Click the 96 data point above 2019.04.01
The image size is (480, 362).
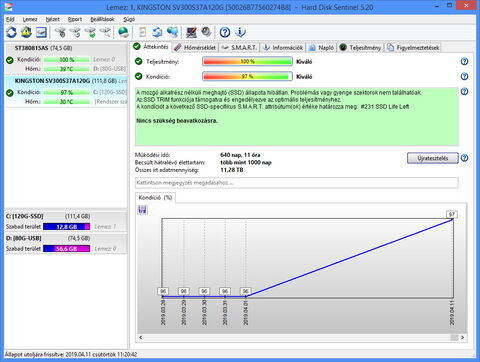click(x=245, y=291)
